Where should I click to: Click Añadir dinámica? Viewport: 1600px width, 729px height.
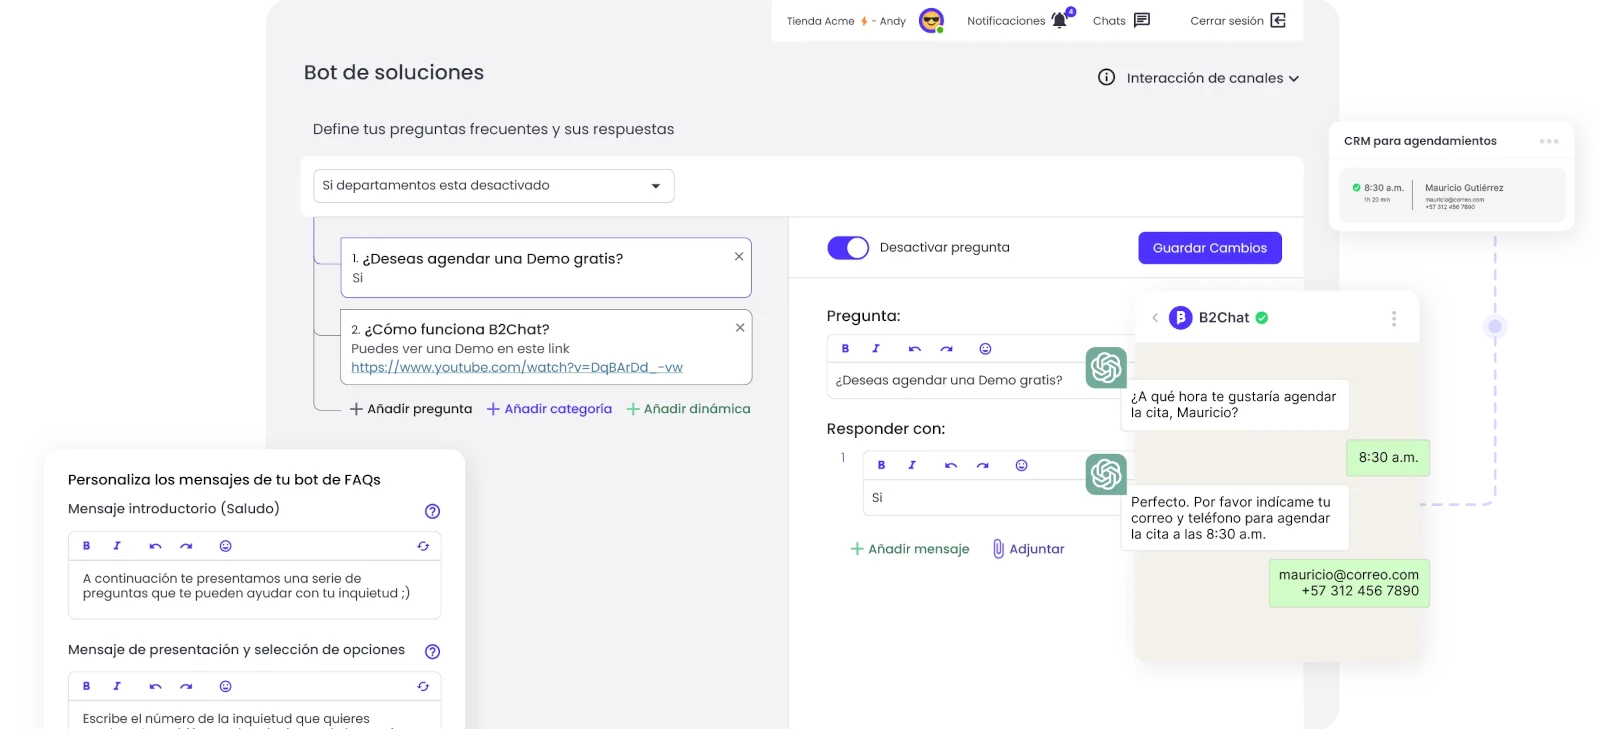point(688,408)
